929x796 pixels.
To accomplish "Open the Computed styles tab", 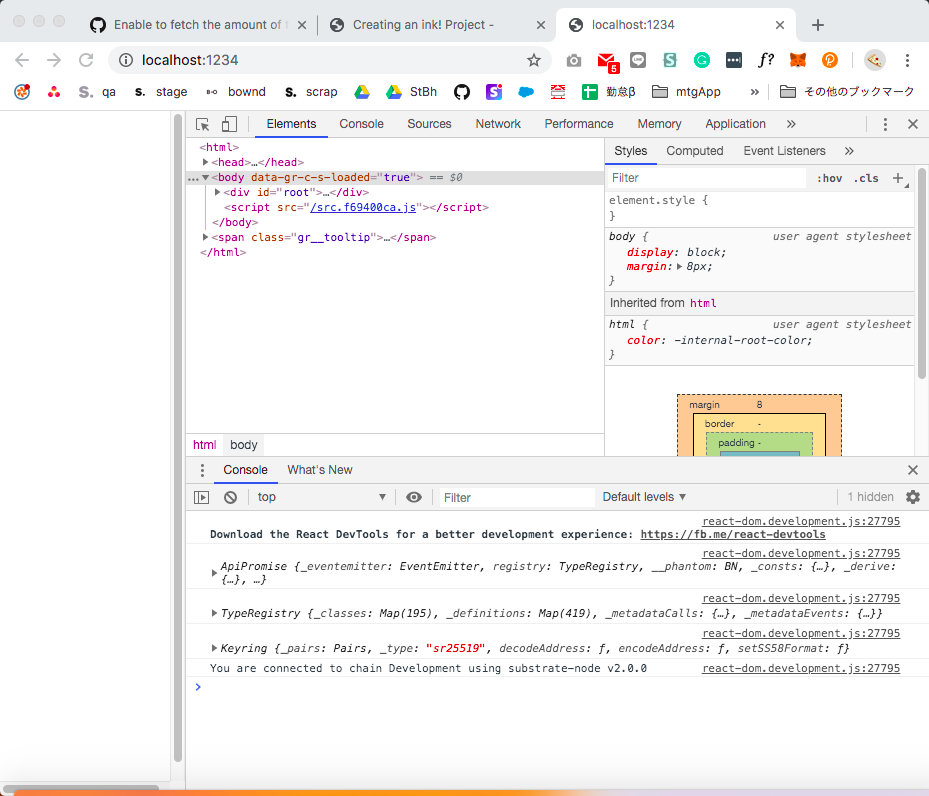I will 694,151.
